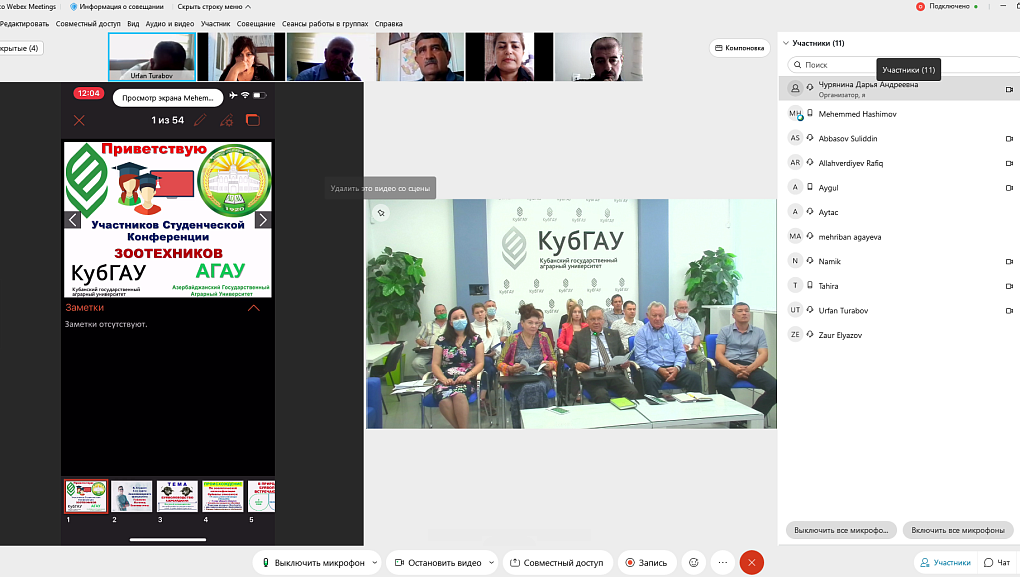
Task: Click Tahira's device icon
Action: 810,286
